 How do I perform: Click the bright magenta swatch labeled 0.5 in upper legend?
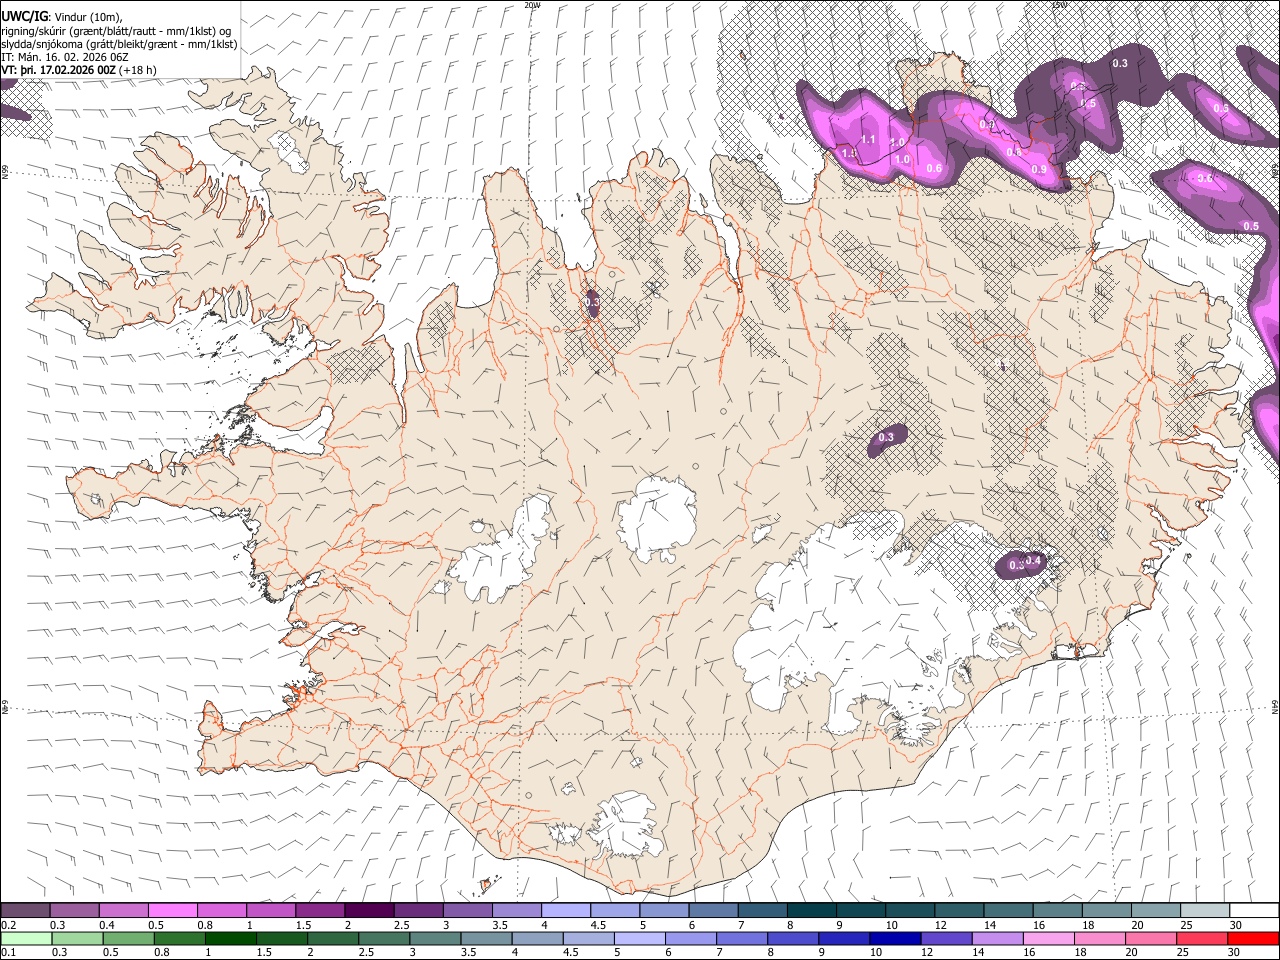tap(172, 910)
